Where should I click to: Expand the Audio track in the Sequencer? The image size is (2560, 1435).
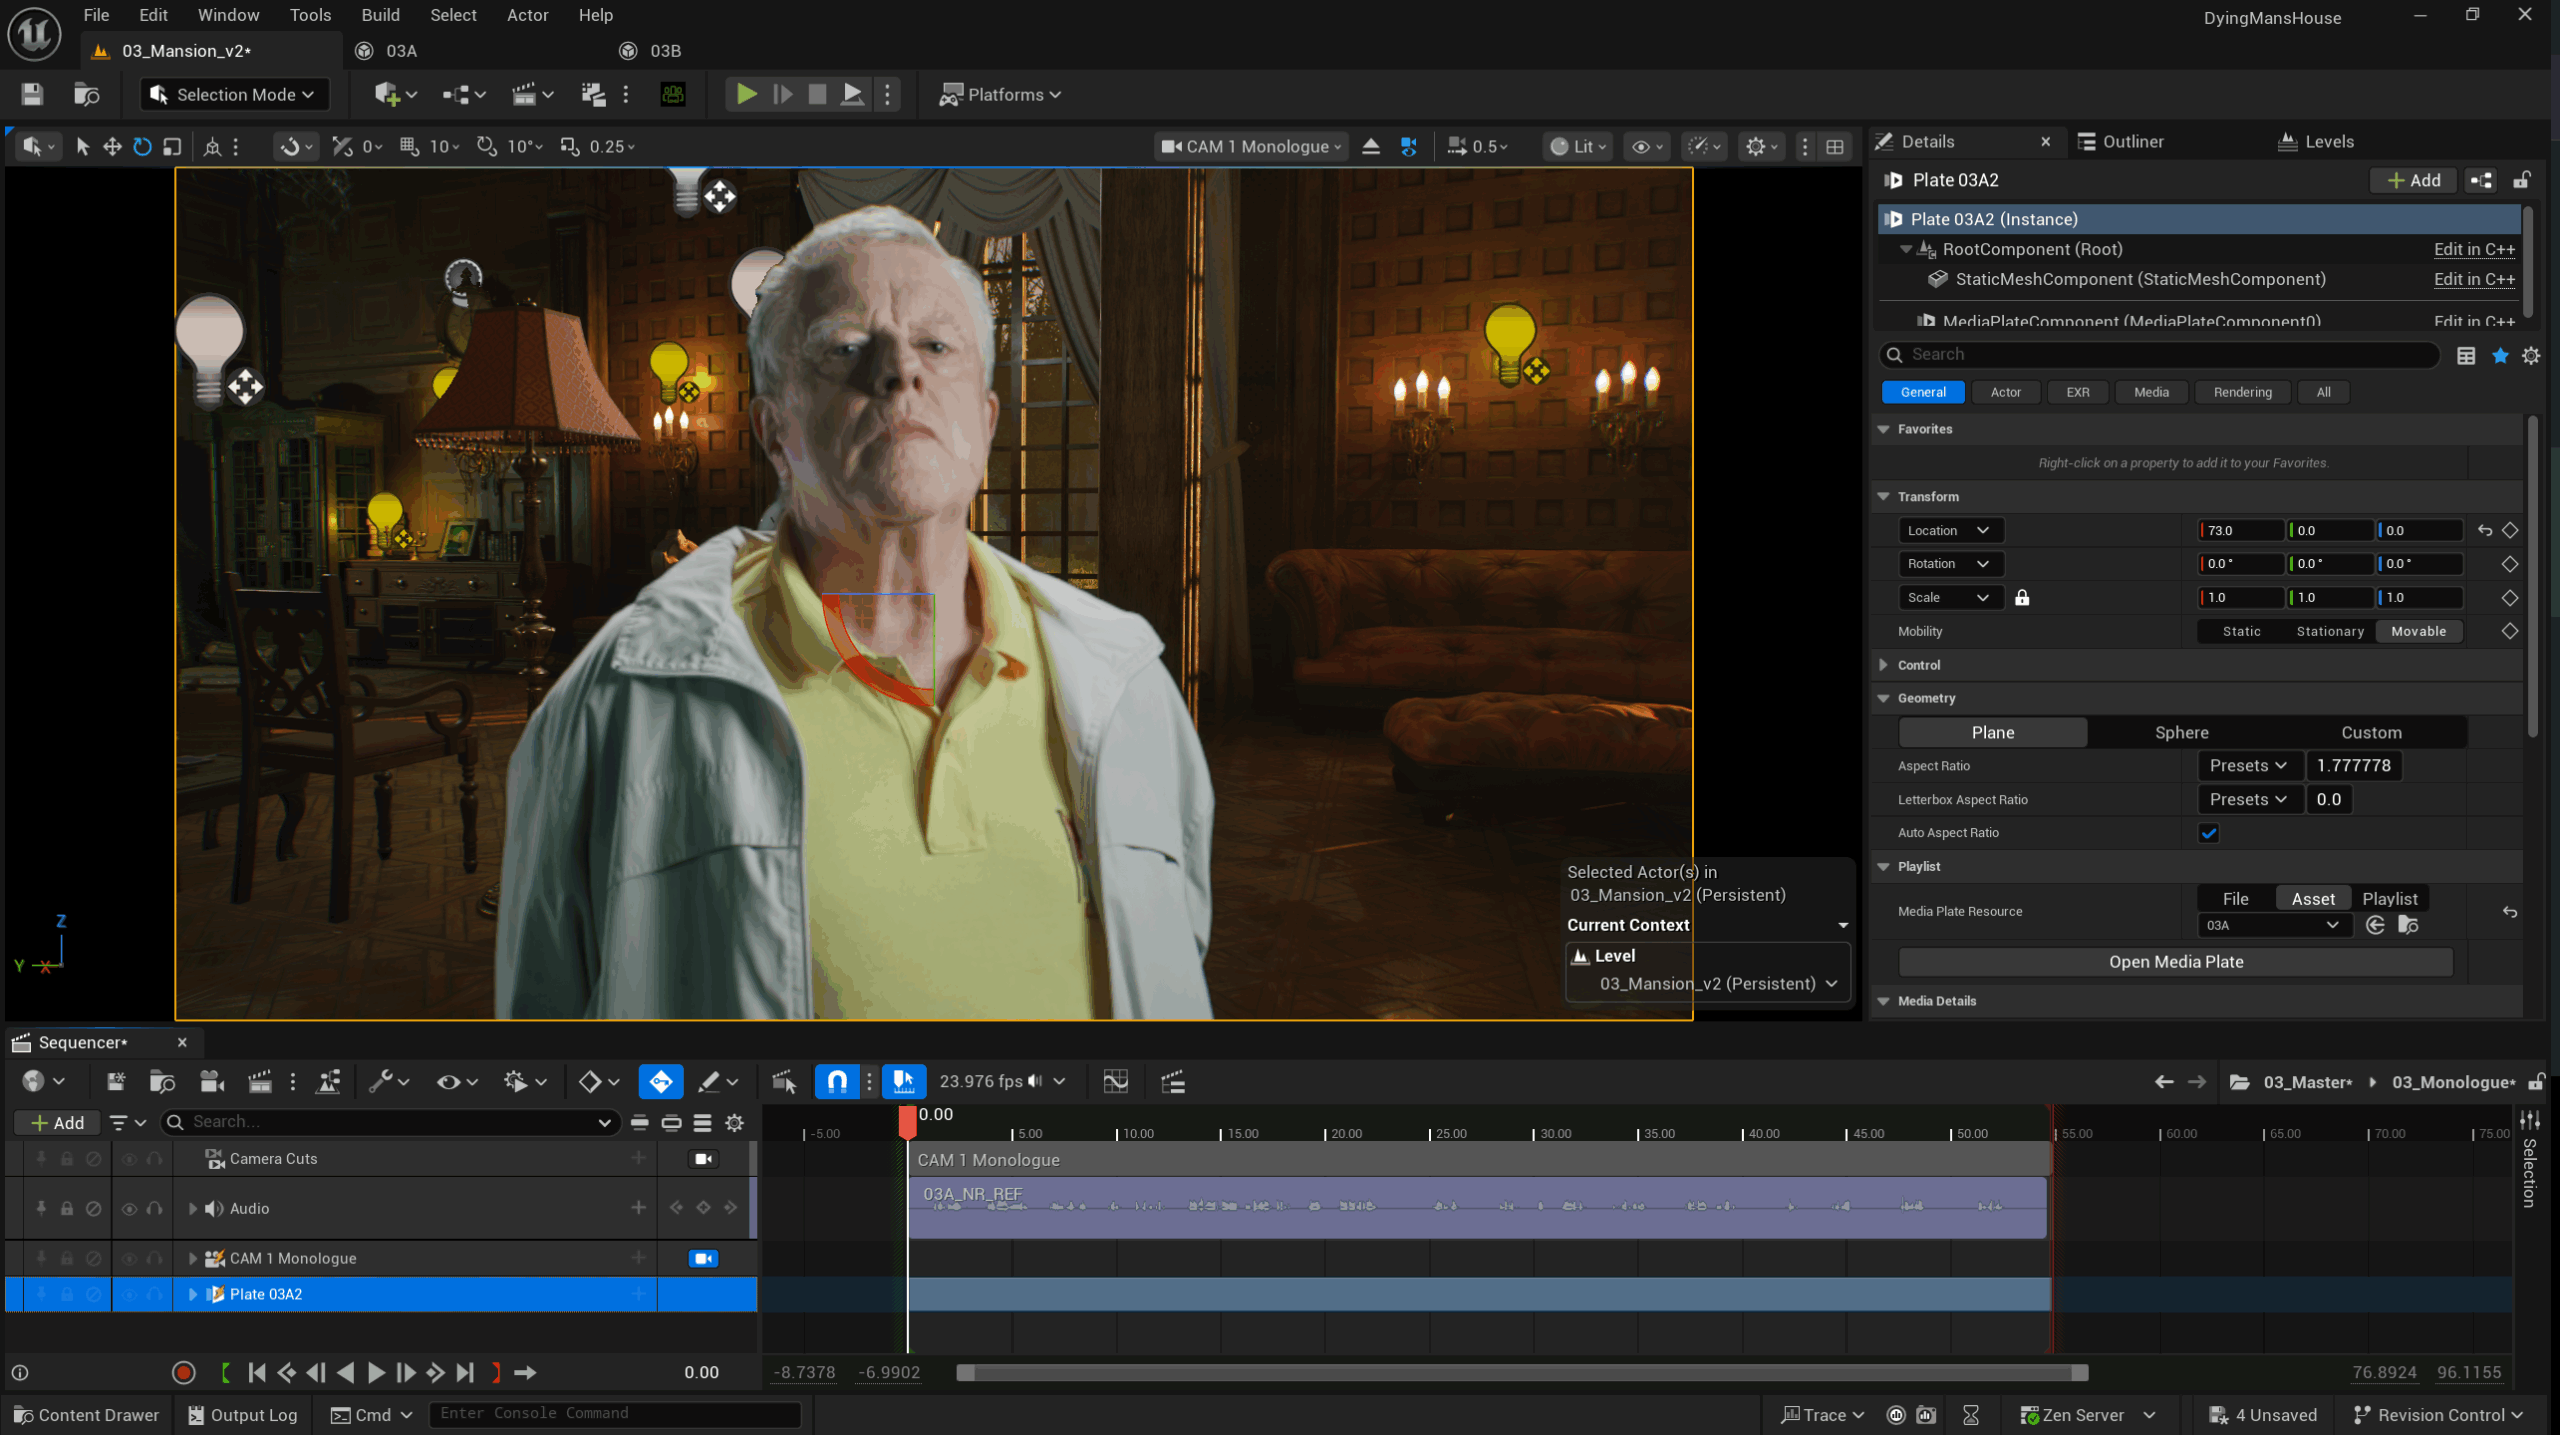pyautogui.click(x=193, y=1208)
